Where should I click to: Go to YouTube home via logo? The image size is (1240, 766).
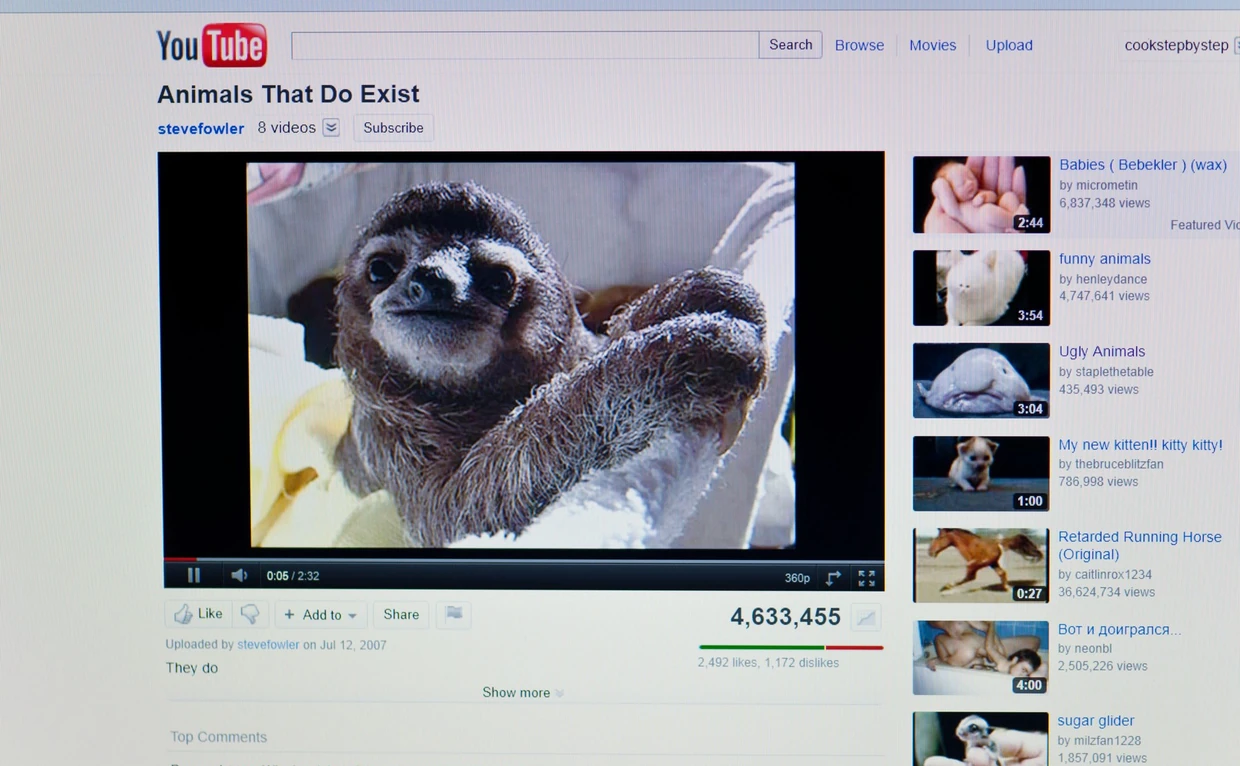tap(212, 46)
